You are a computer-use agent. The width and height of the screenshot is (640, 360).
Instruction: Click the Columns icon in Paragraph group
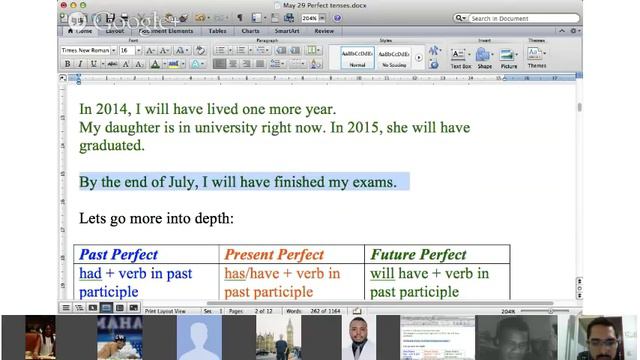click(x=312, y=51)
